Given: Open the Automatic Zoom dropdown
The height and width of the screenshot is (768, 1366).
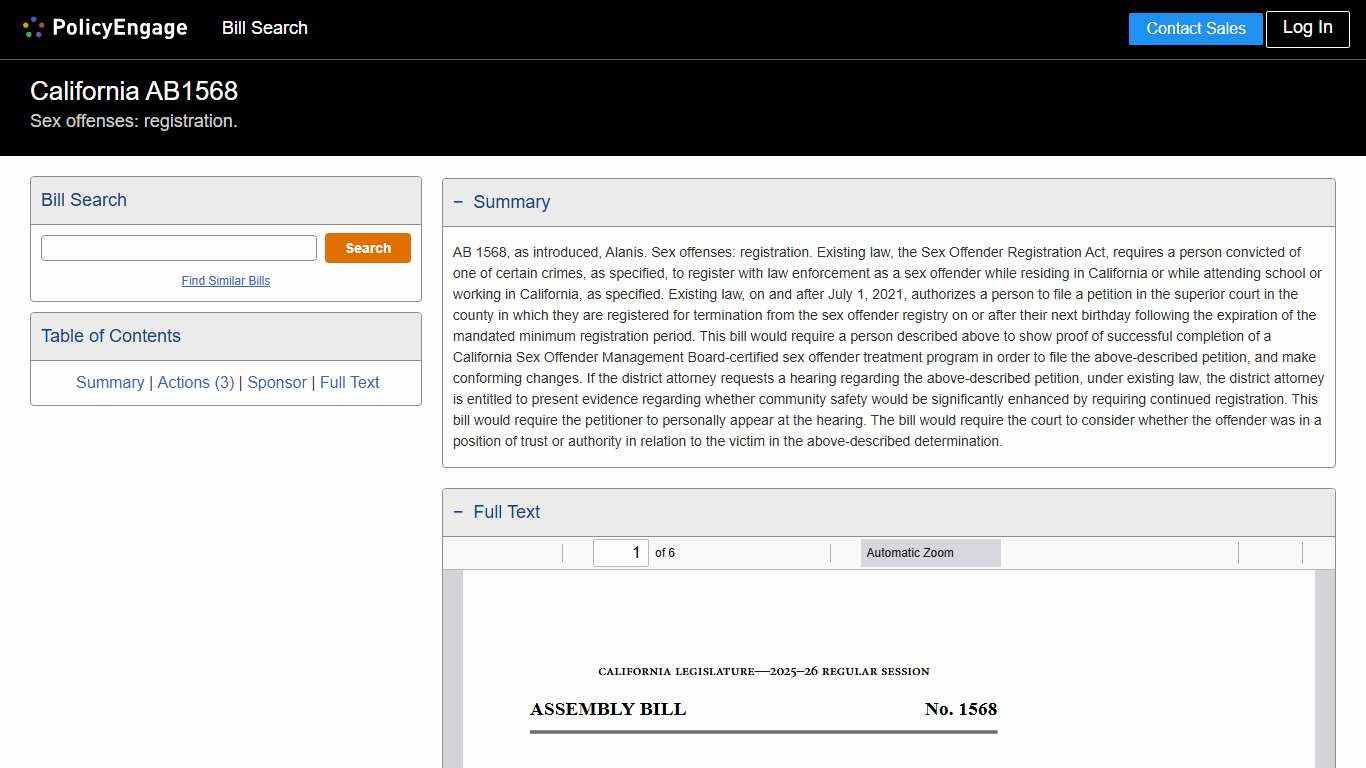Looking at the screenshot, I should pyautogui.click(x=930, y=552).
